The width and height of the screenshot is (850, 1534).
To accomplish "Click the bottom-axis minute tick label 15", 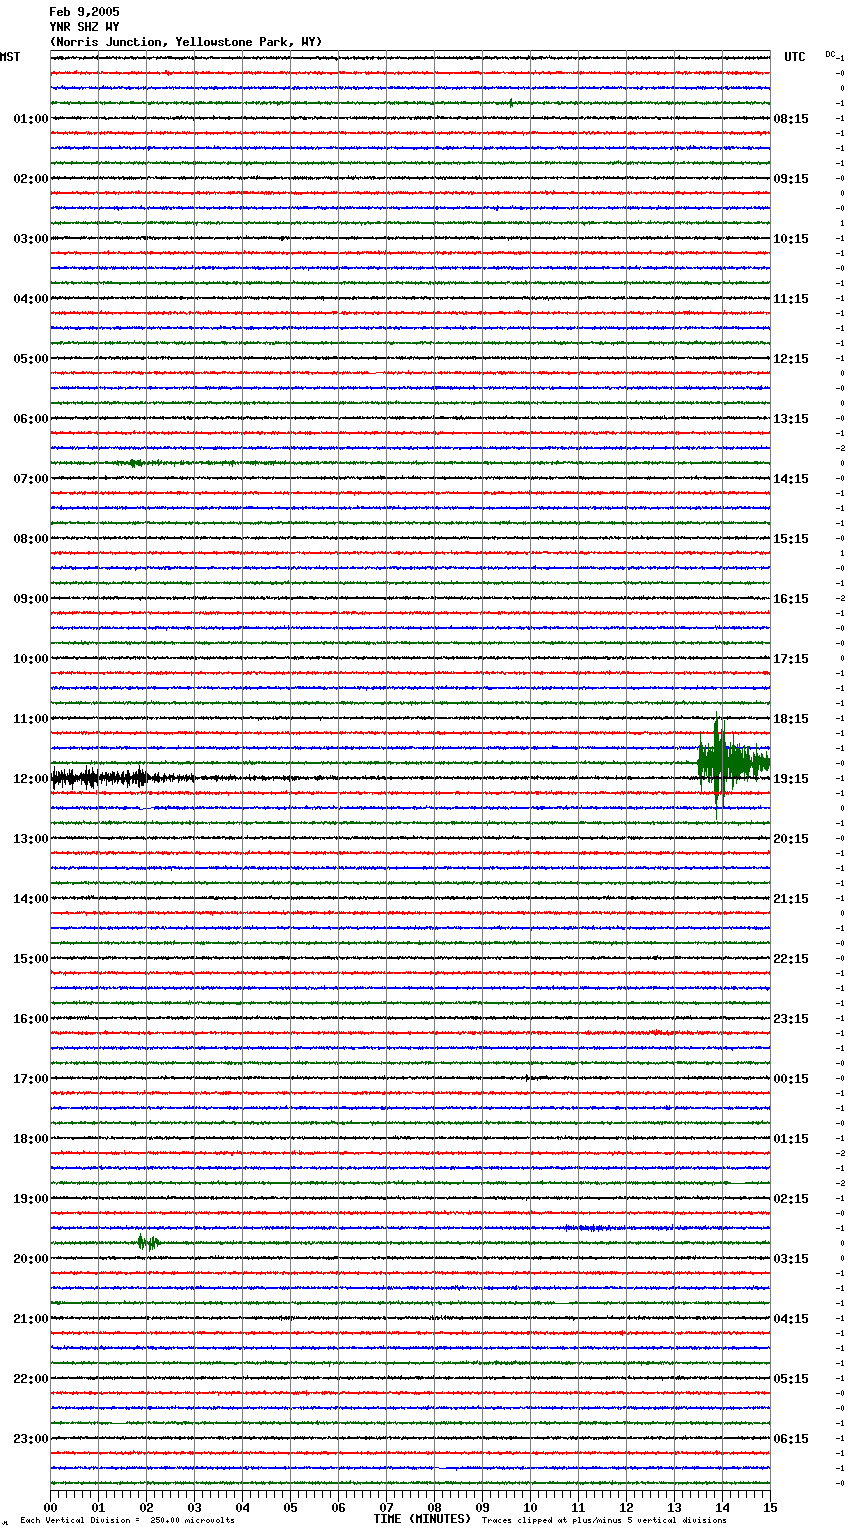I will pyautogui.click(x=770, y=1507).
